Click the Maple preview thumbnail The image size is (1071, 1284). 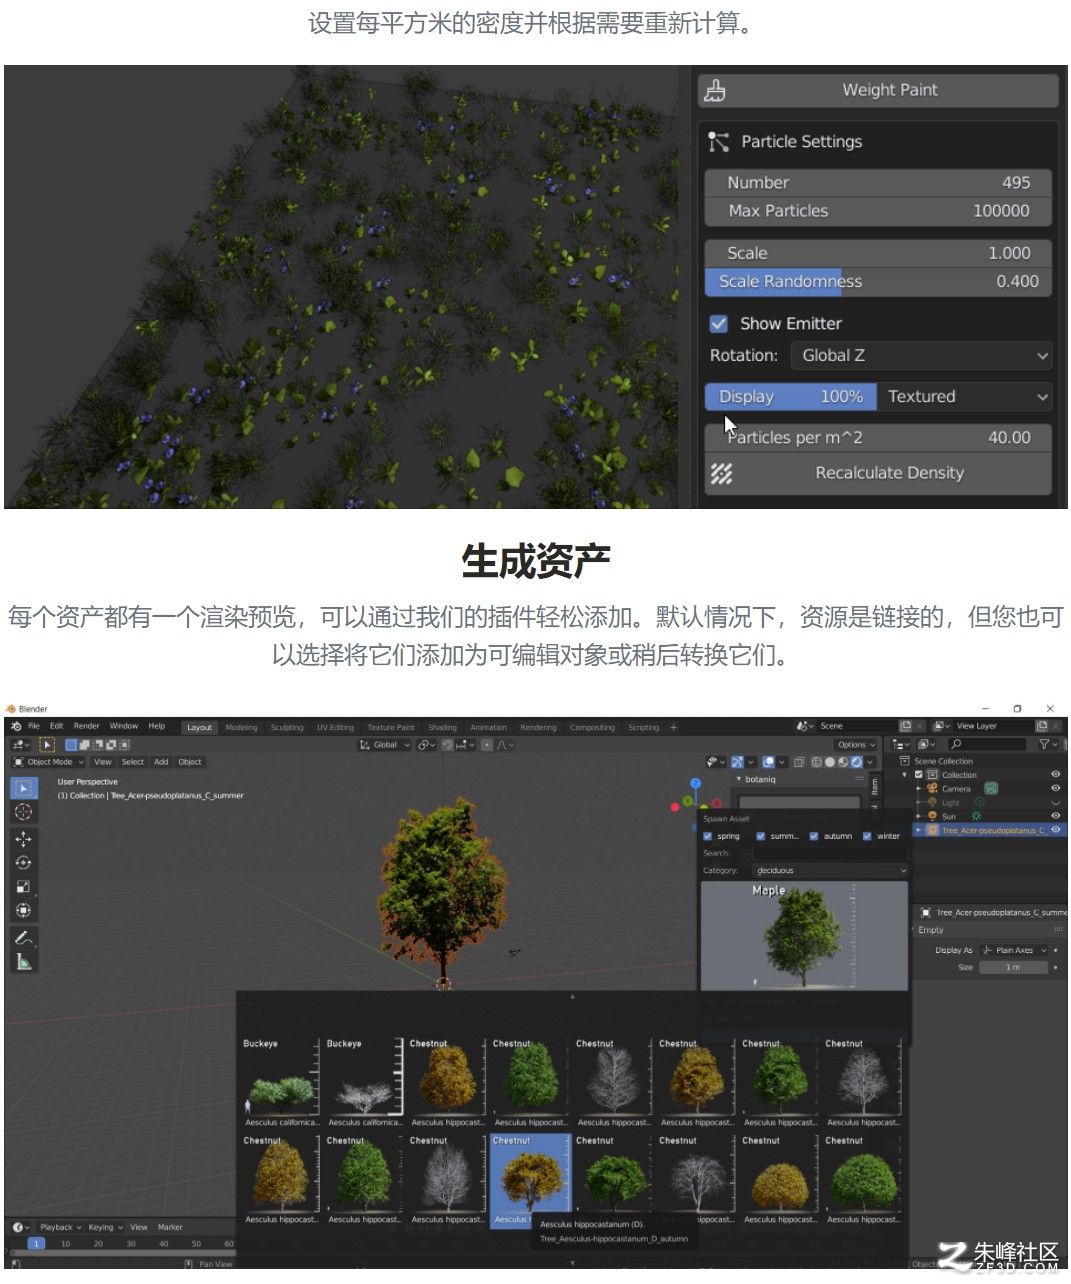(x=805, y=936)
